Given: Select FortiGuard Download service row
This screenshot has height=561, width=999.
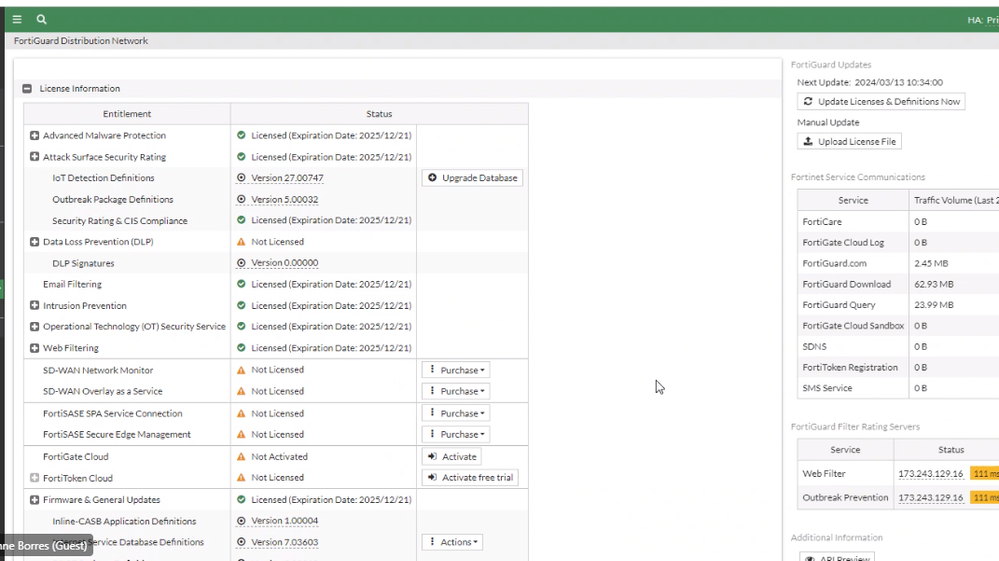Looking at the screenshot, I should (898, 284).
